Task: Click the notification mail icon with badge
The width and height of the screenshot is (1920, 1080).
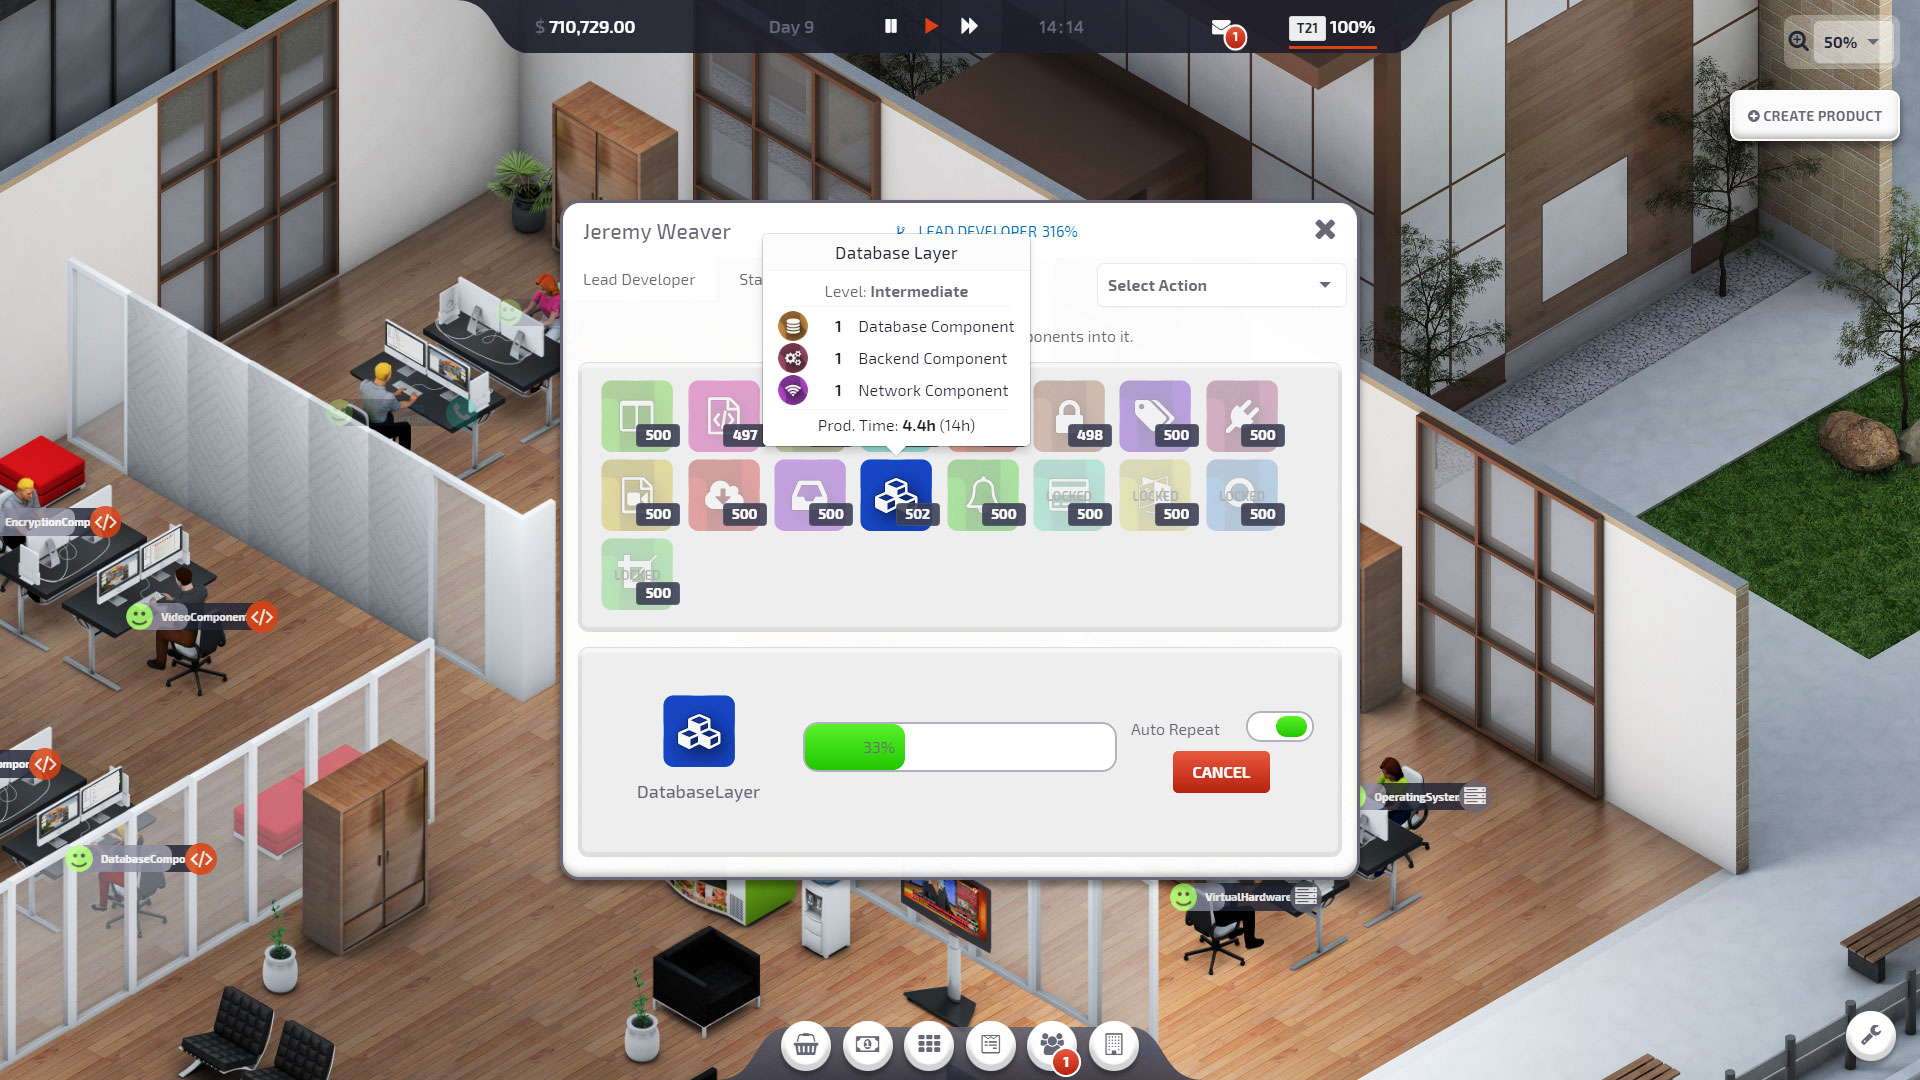Action: click(1220, 26)
